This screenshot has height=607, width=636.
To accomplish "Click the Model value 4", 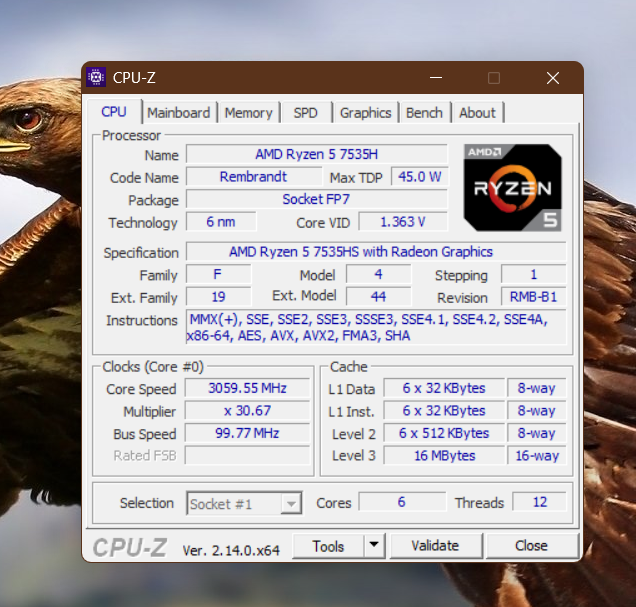I will click(378, 275).
